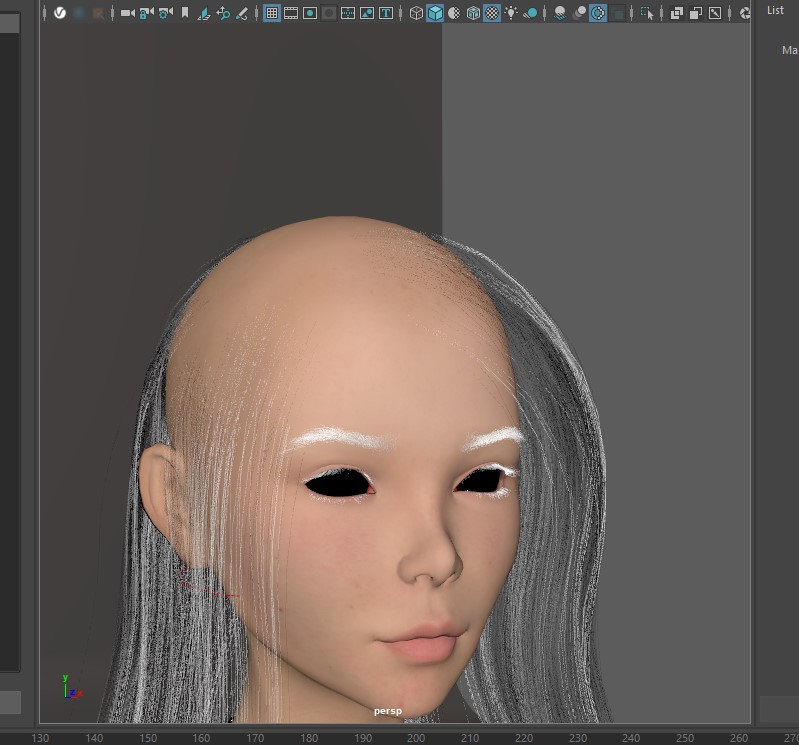Open the List menu
799x745 pixels.
(x=776, y=10)
